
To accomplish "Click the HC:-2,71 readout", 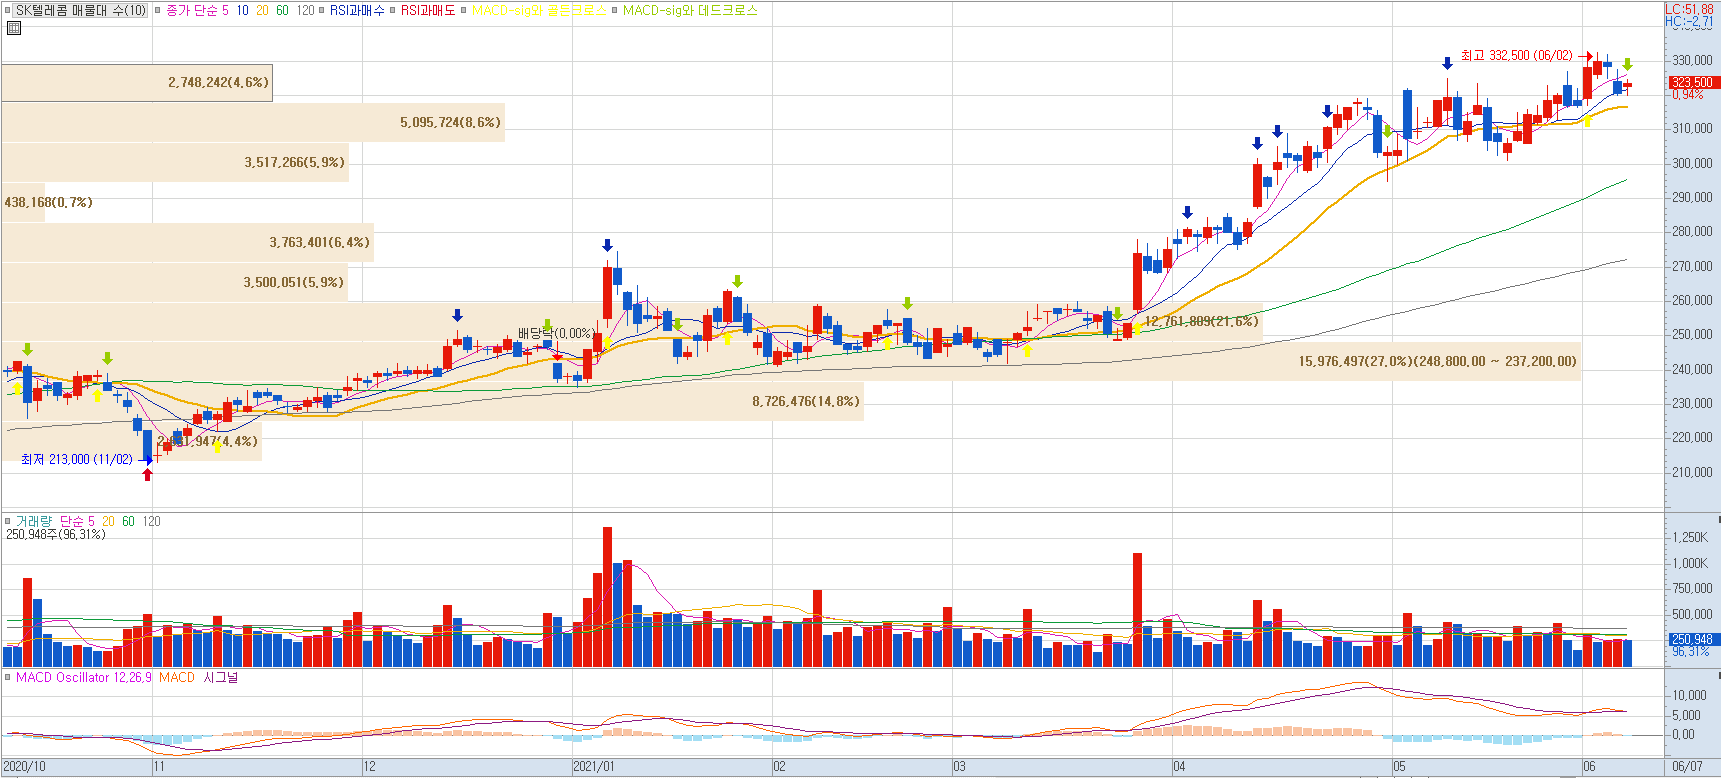I will (1689, 21).
